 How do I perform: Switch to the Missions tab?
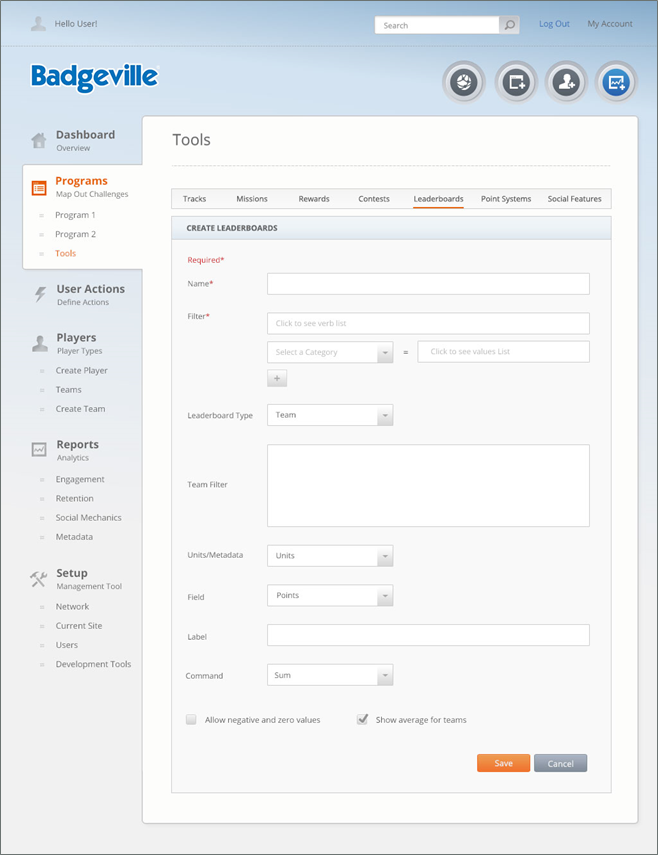[252, 199]
